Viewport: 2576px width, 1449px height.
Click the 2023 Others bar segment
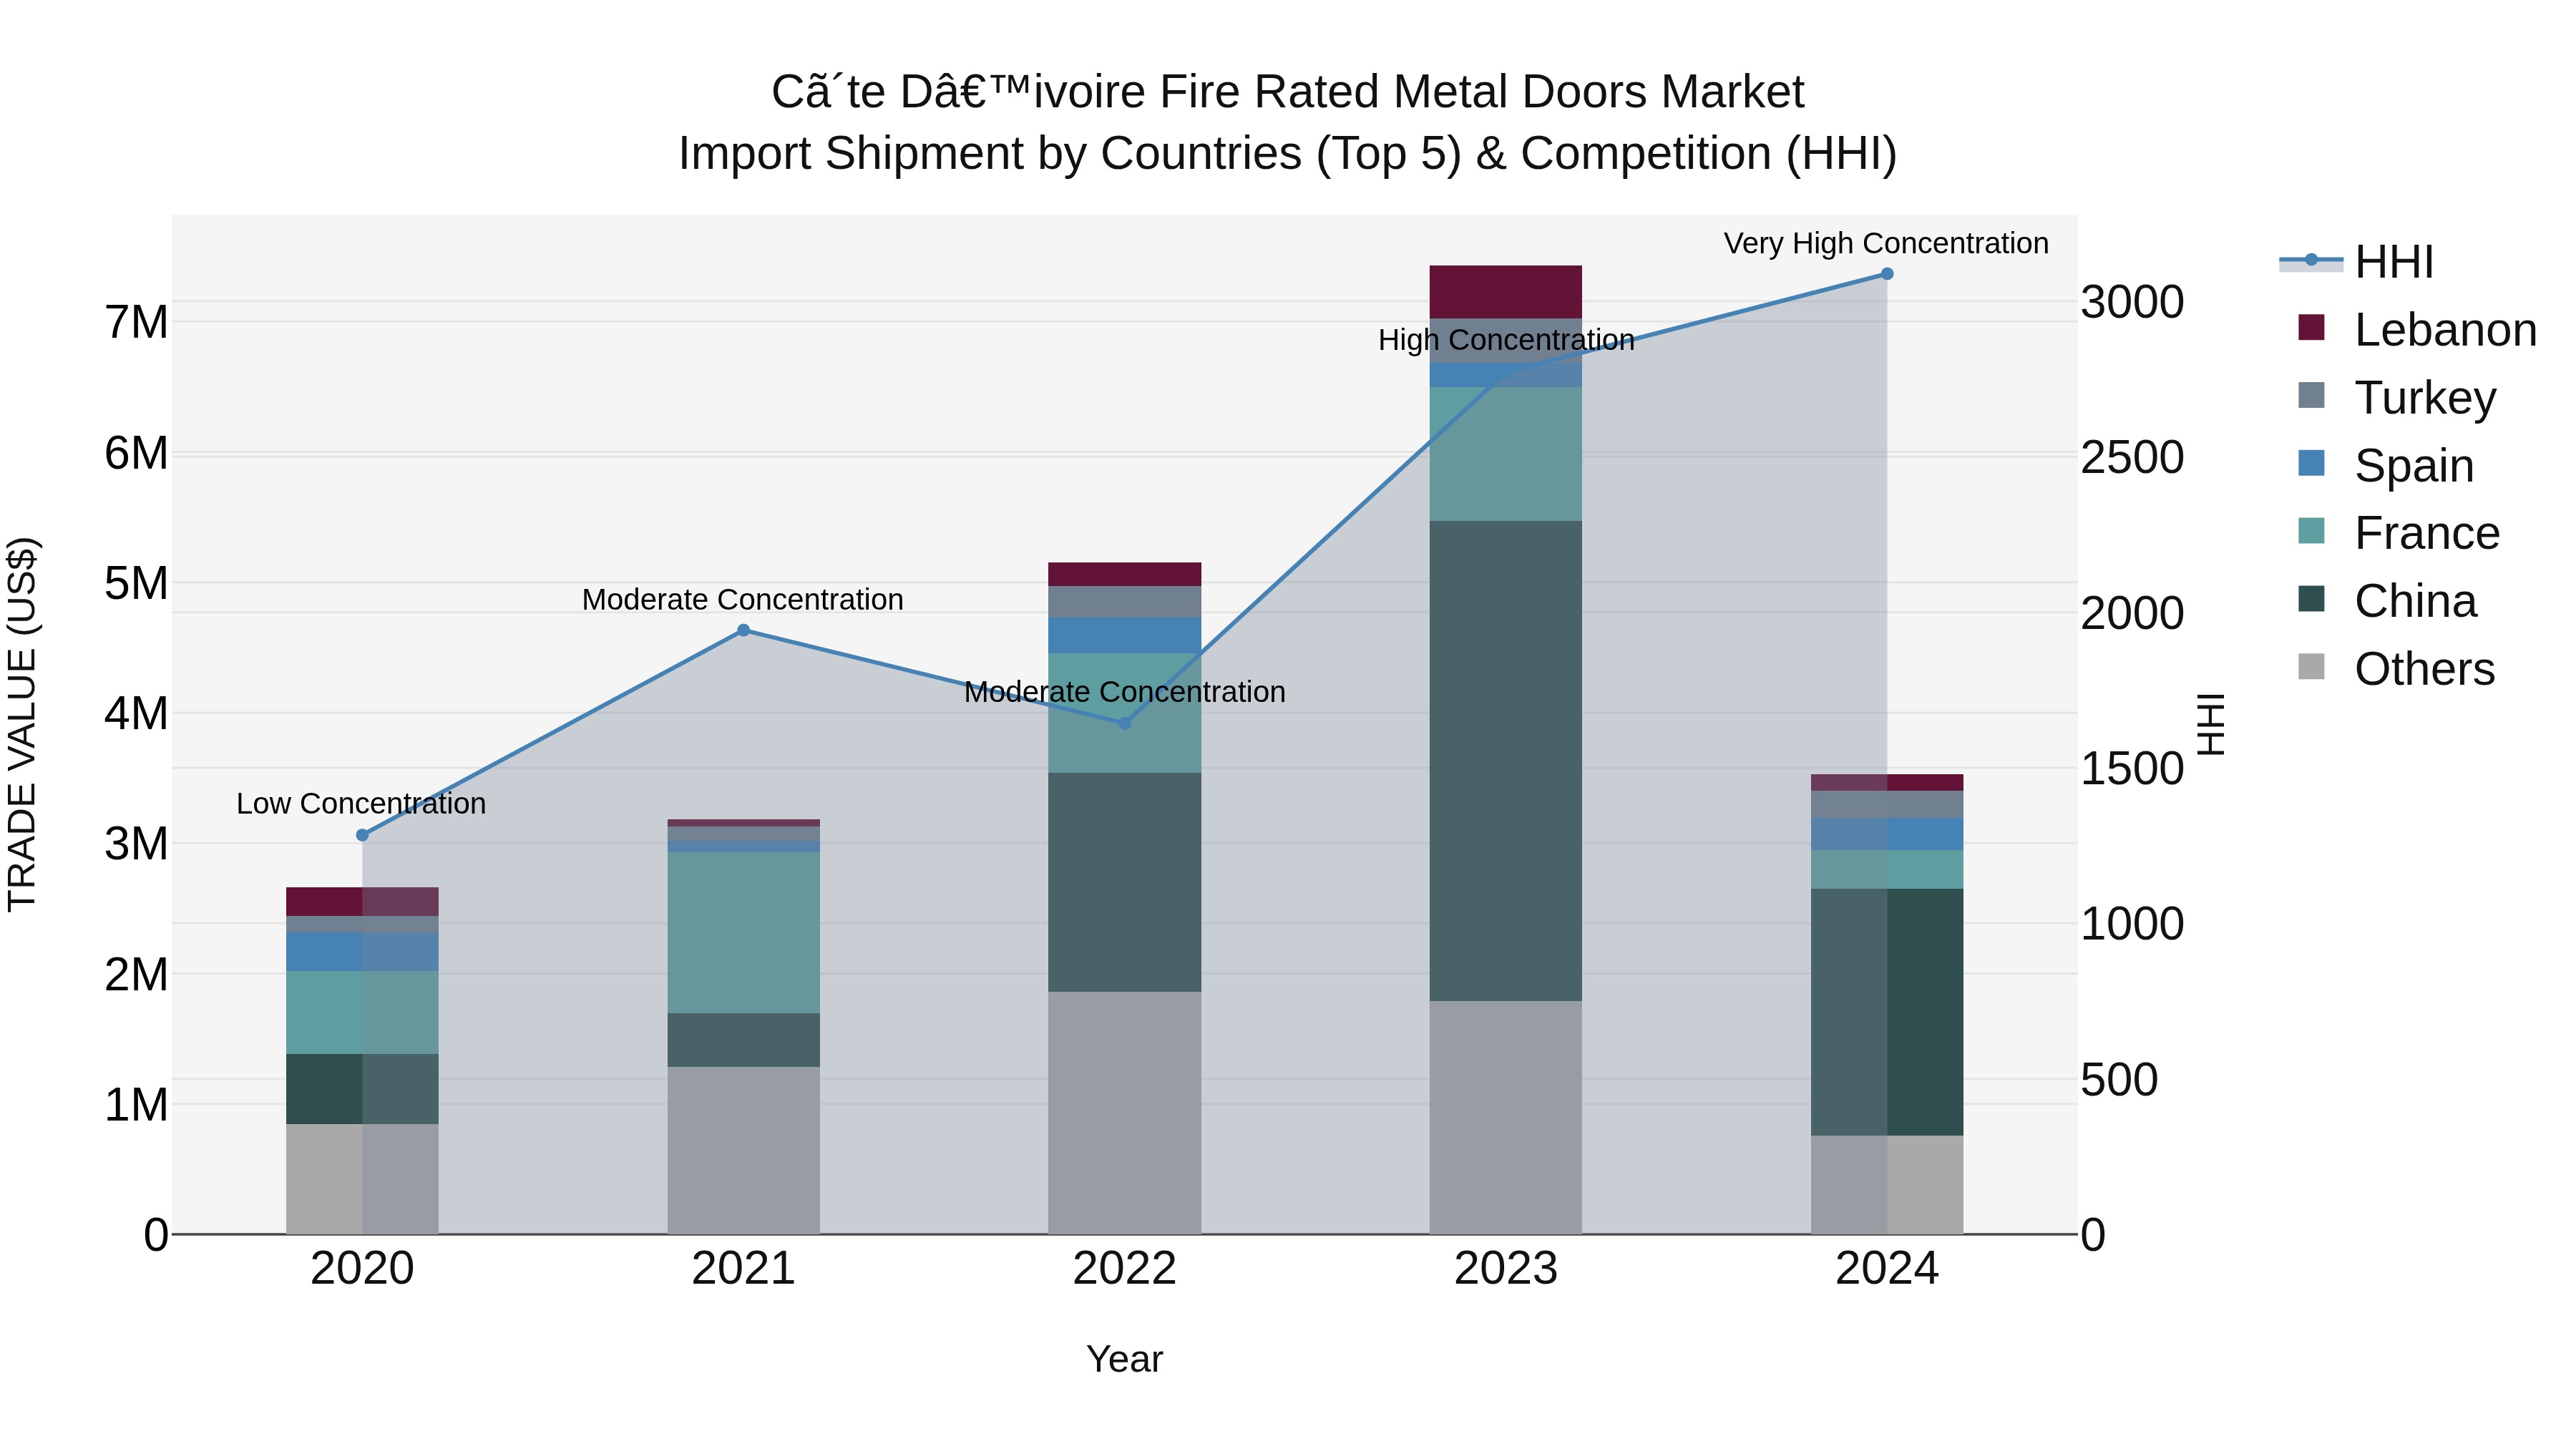click(x=1506, y=1117)
